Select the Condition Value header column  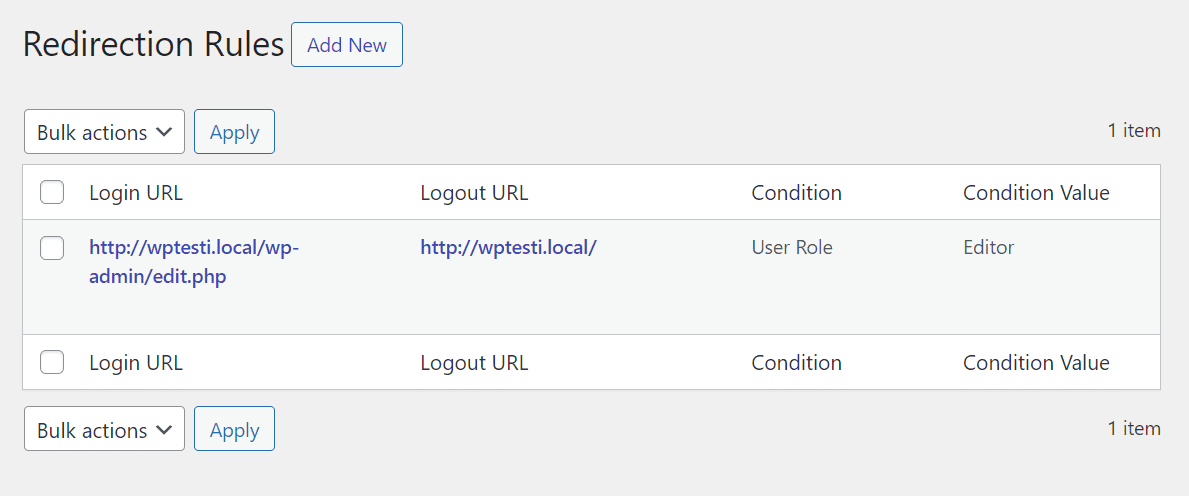pos(1036,193)
